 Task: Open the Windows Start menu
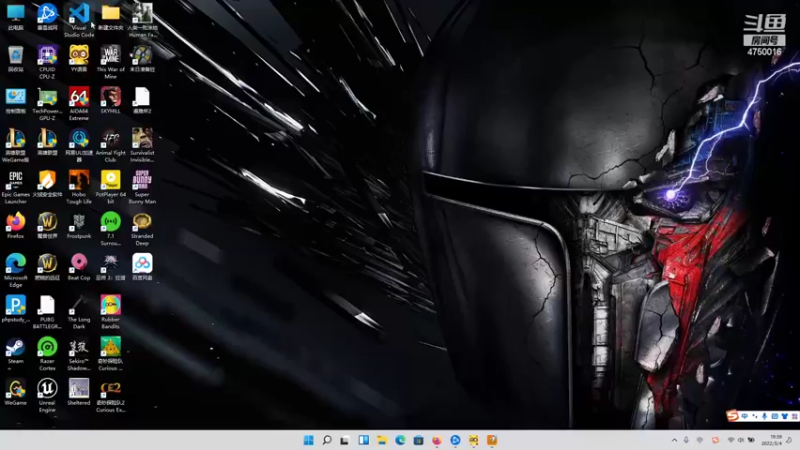pyautogui.click(x=309, y=440)
